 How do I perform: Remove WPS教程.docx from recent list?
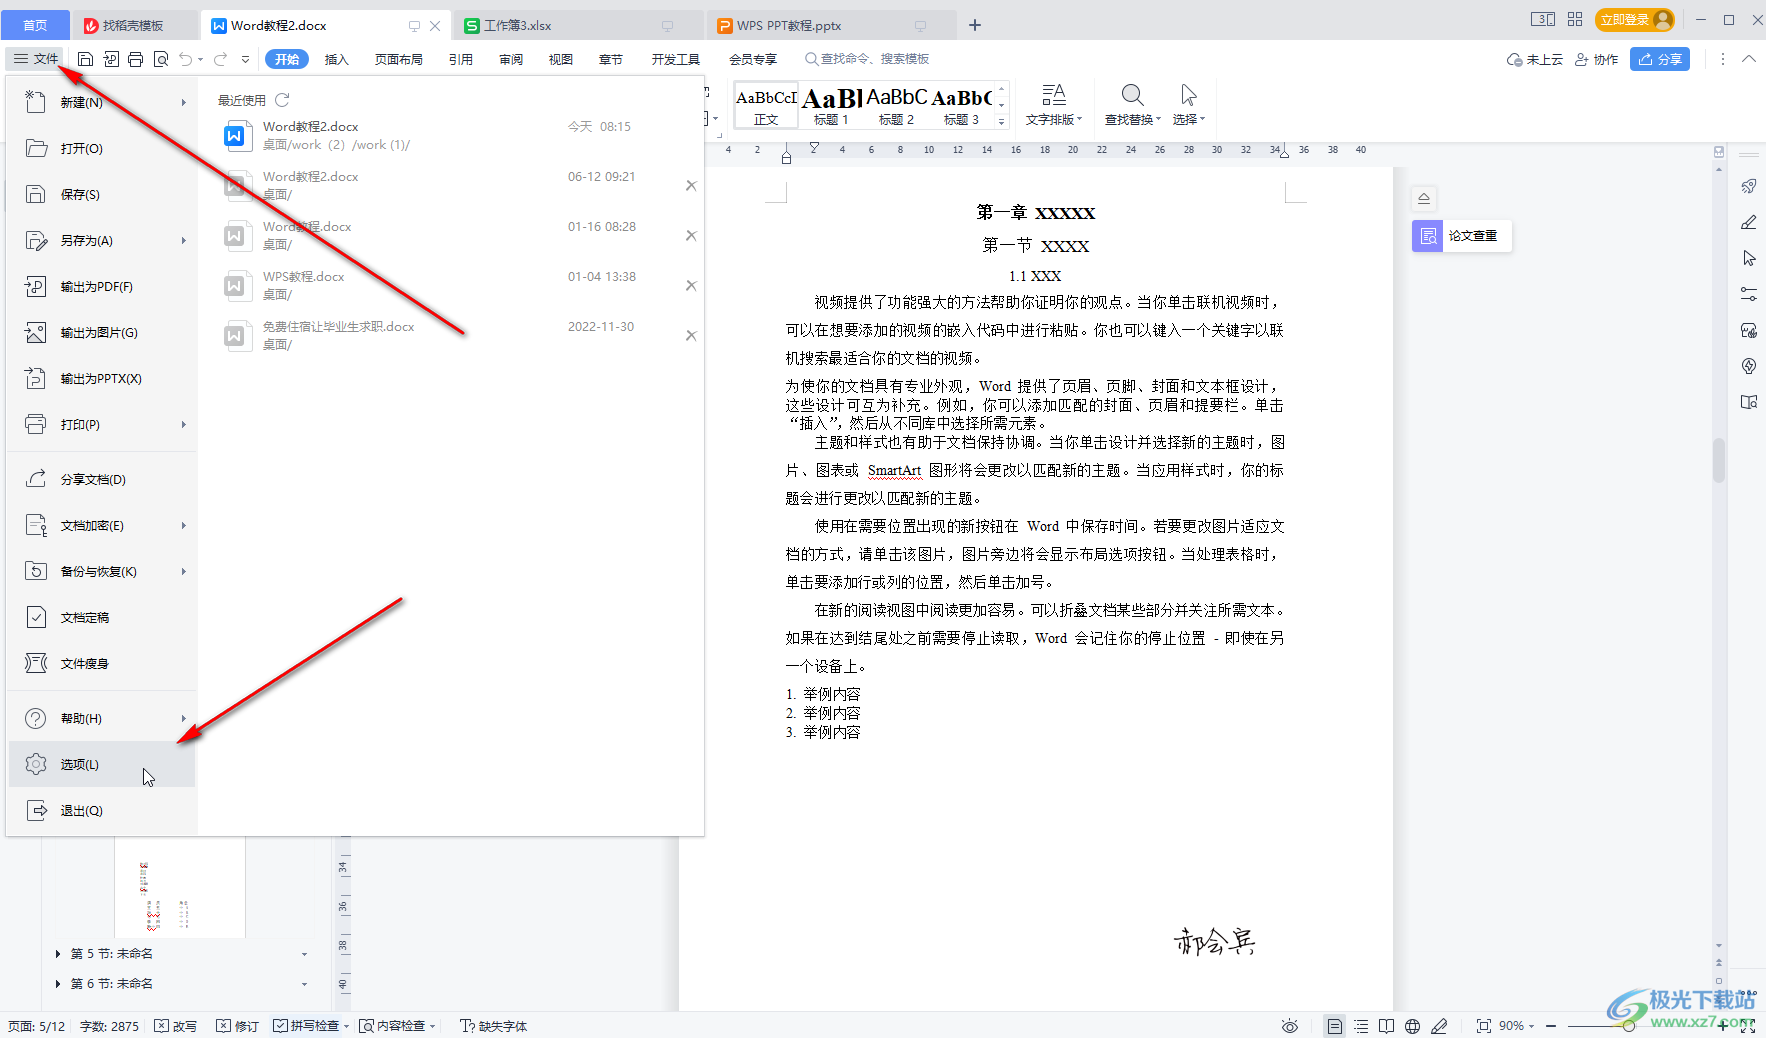pyautogui.click(x=690, y=286)
